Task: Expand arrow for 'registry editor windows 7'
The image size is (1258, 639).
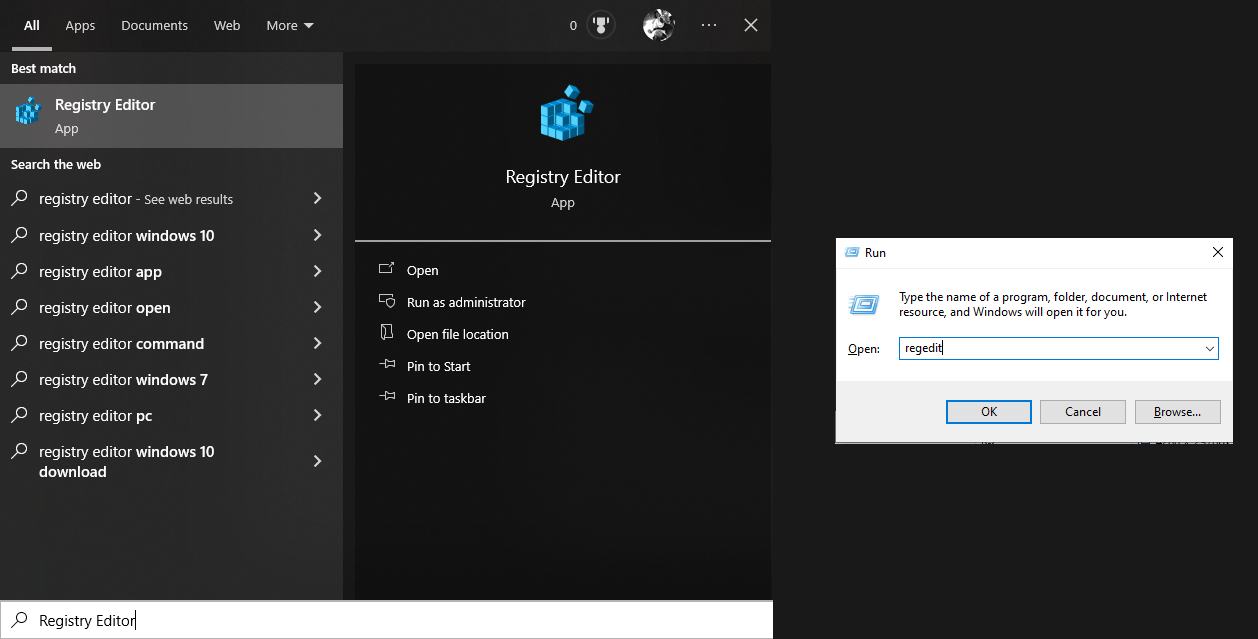Action: [x=317, y=379]
